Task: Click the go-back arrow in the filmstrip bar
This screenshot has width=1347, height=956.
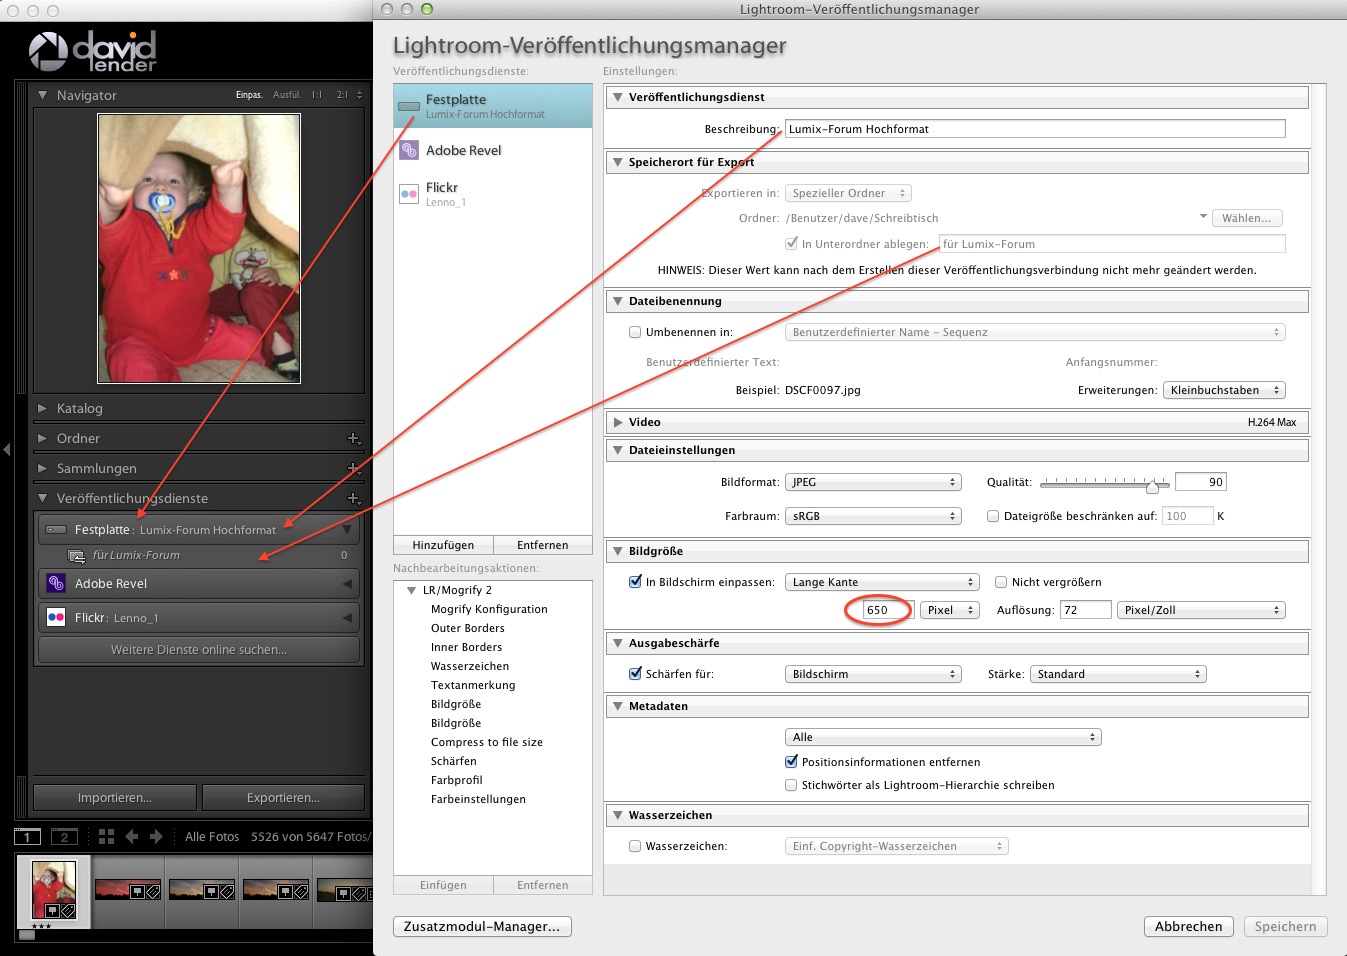Action: pos(132,836)
